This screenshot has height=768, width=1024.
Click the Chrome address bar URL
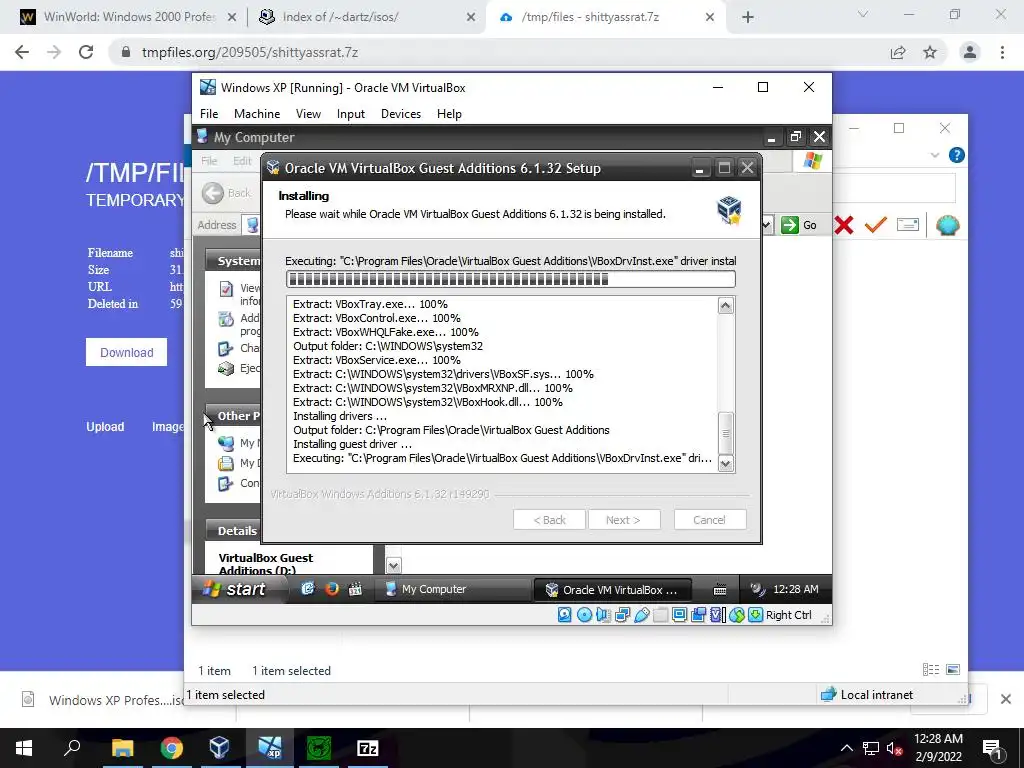(250, 52)
